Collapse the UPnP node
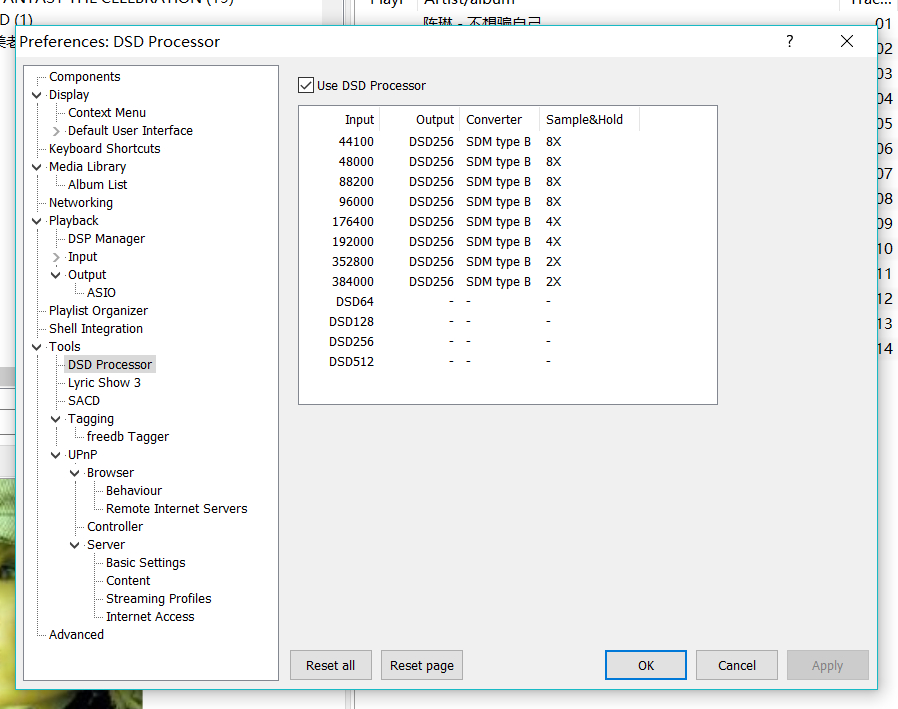The width and height of the screenshot is (898, 709). point(56,455)
